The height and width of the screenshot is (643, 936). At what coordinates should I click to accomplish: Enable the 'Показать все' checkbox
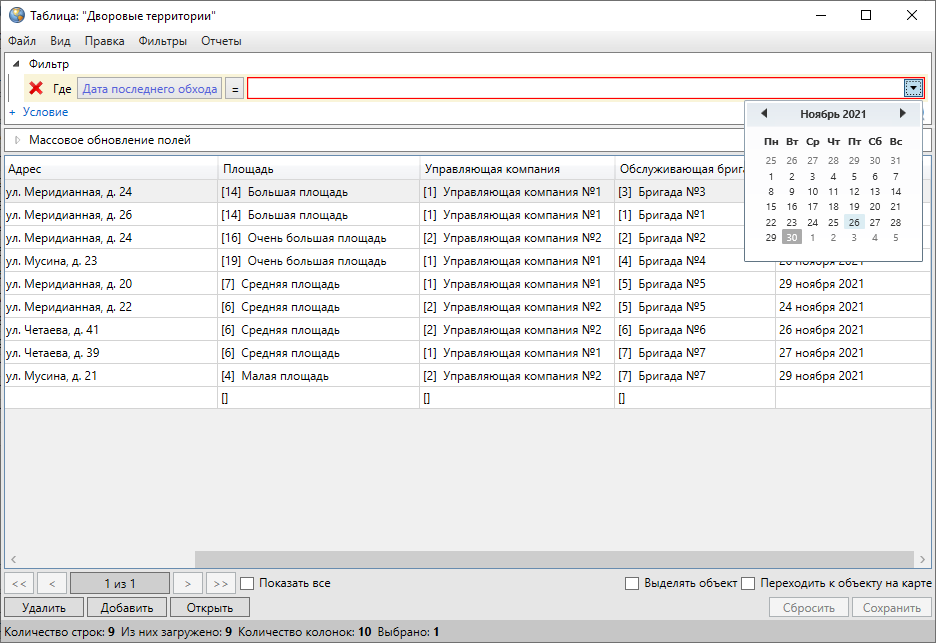click(248, 583)
